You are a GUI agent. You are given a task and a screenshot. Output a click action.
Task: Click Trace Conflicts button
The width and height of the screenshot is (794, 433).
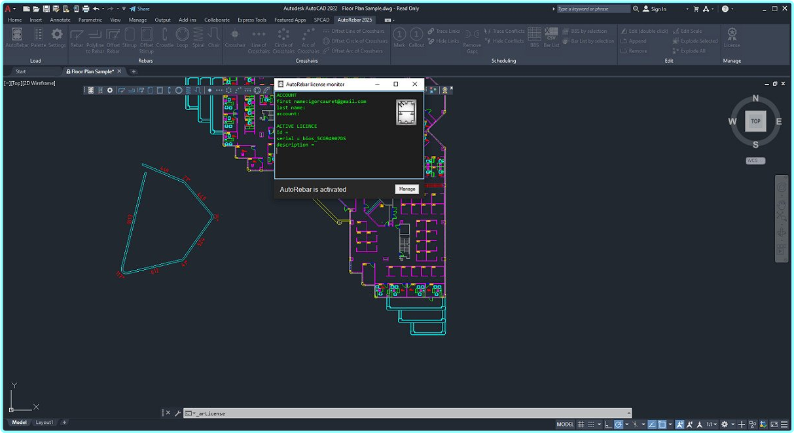pyautogui.click(x=504, y=31)
